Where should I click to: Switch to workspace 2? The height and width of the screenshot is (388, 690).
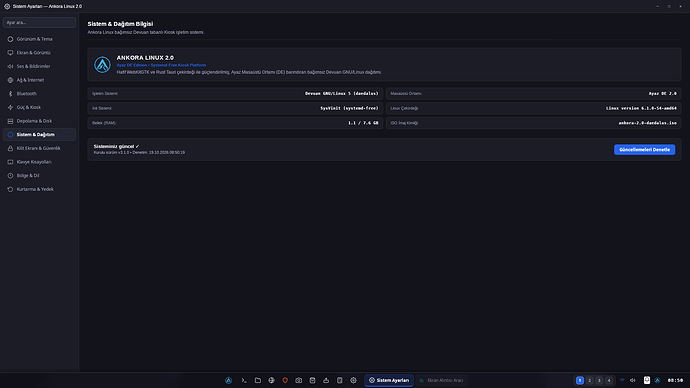(x=589, y=381)
